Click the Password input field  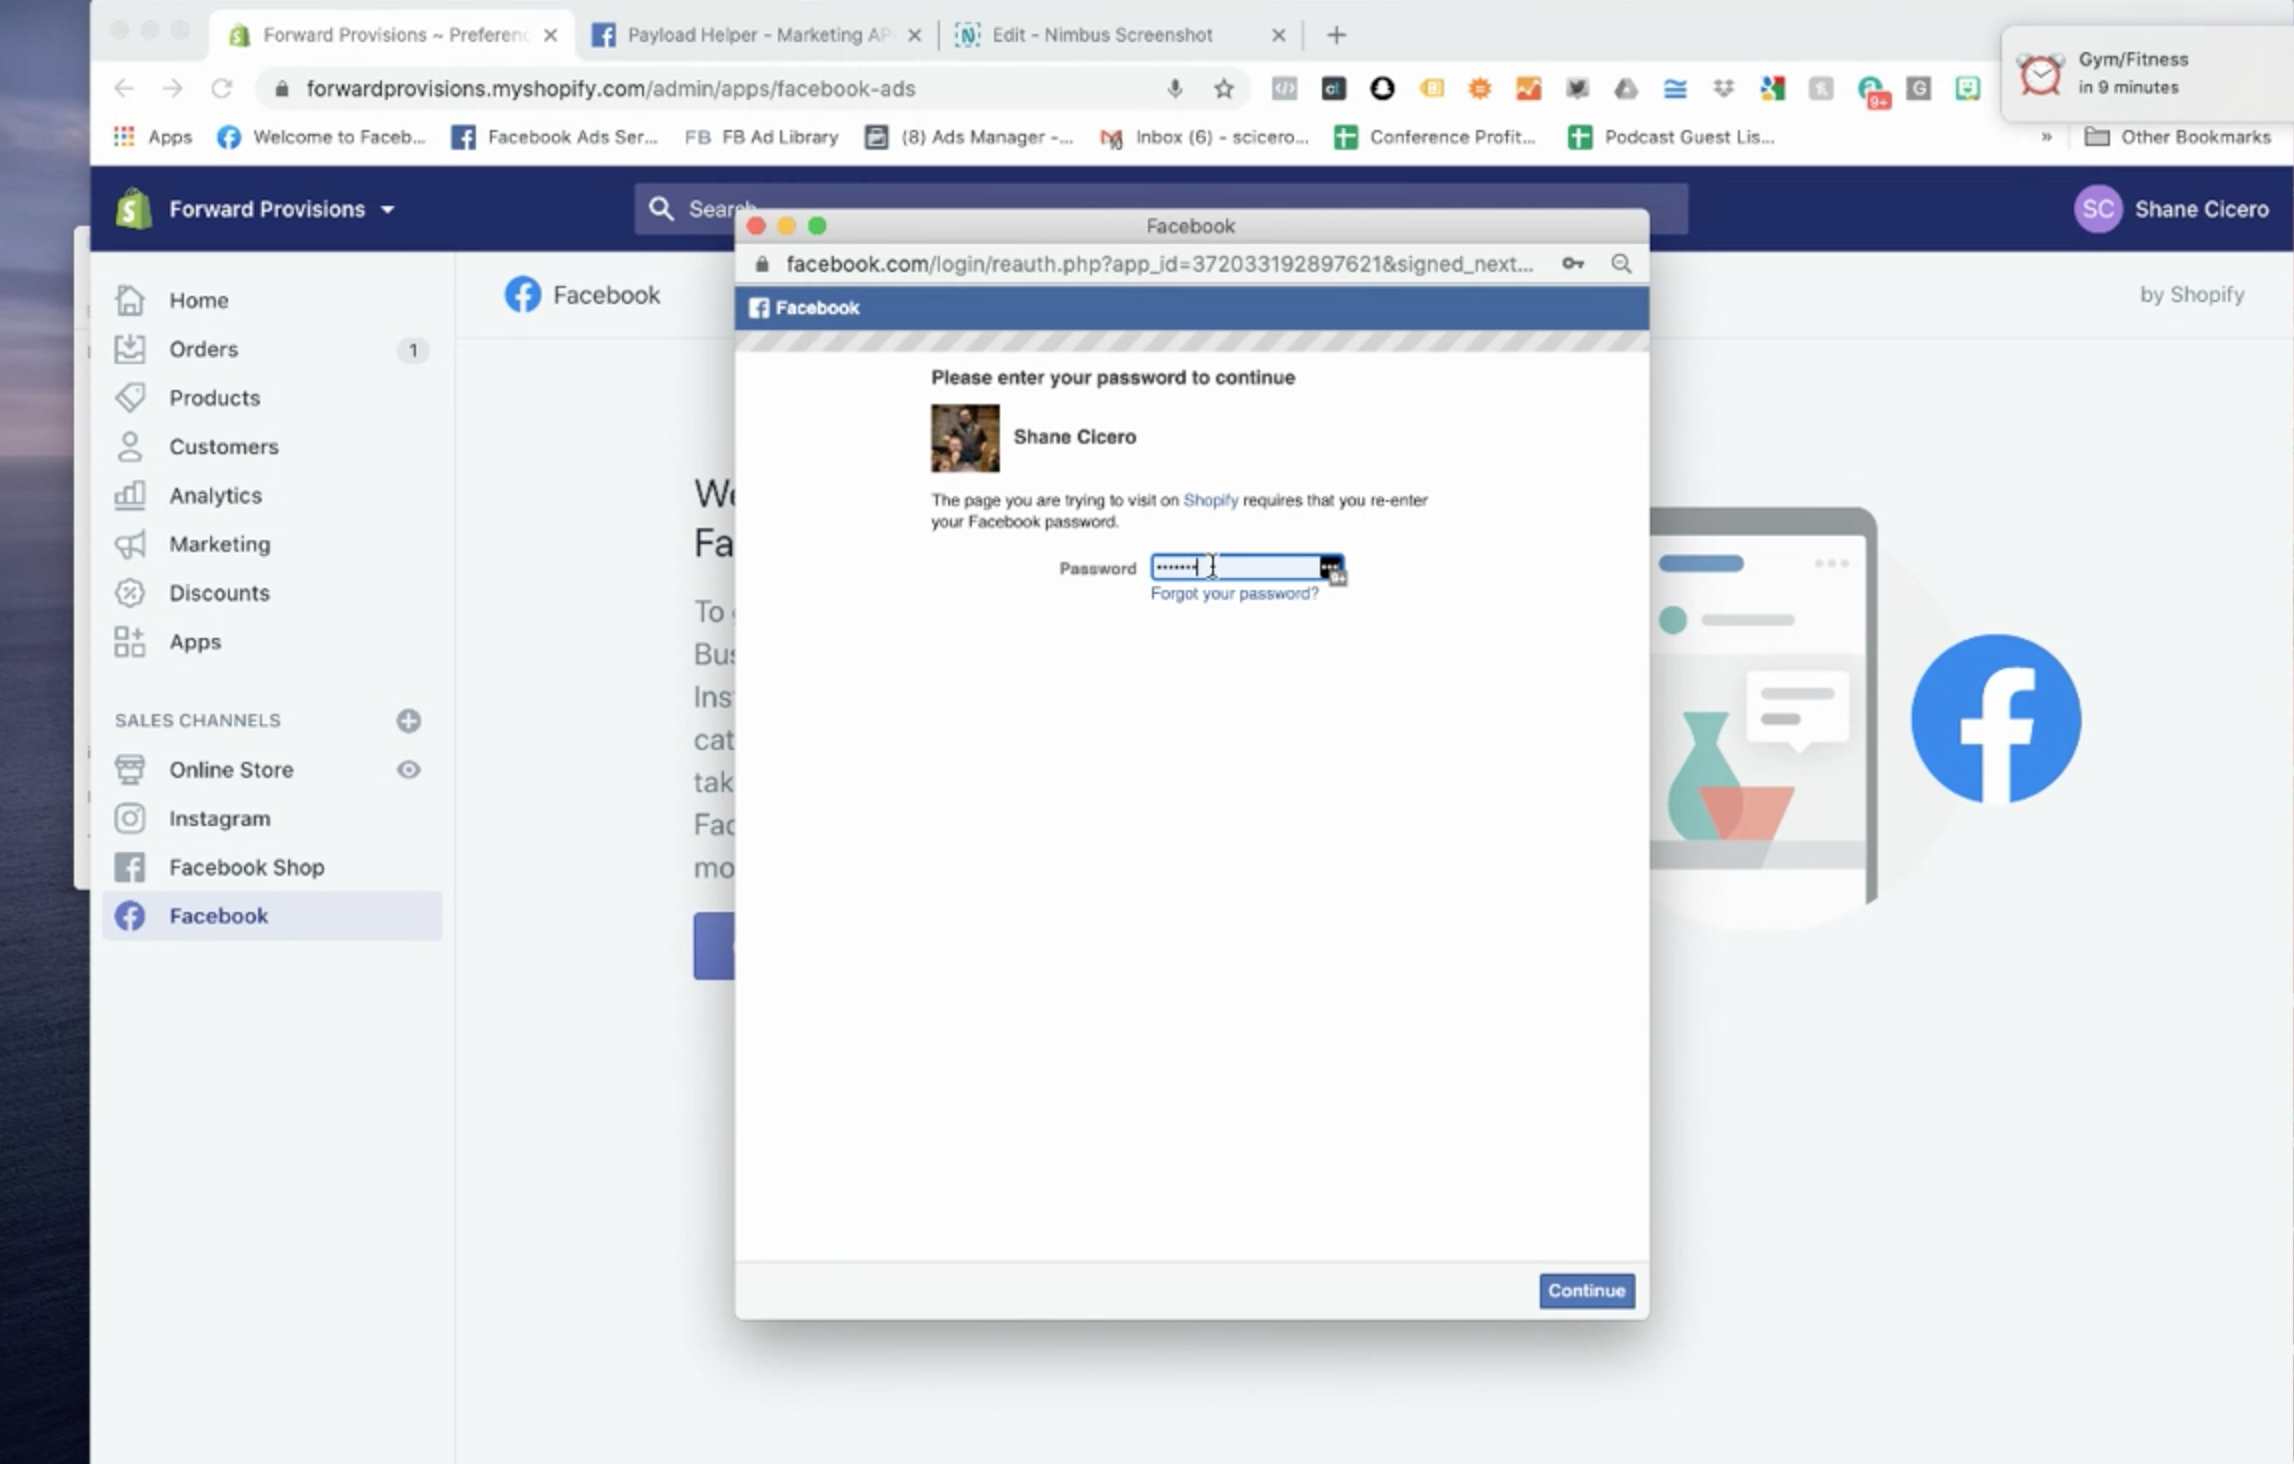click(1240, 567)
